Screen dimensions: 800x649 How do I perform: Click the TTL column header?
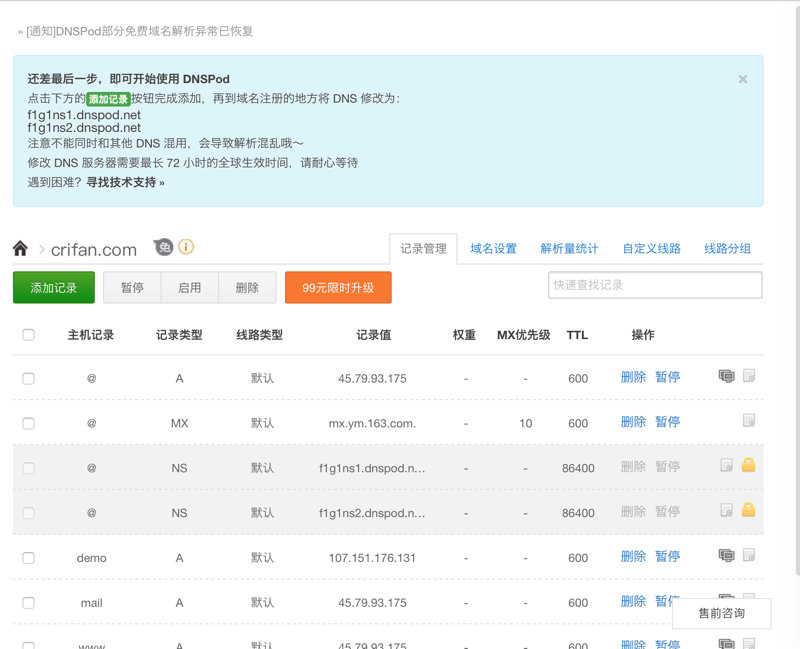point(577,335)
